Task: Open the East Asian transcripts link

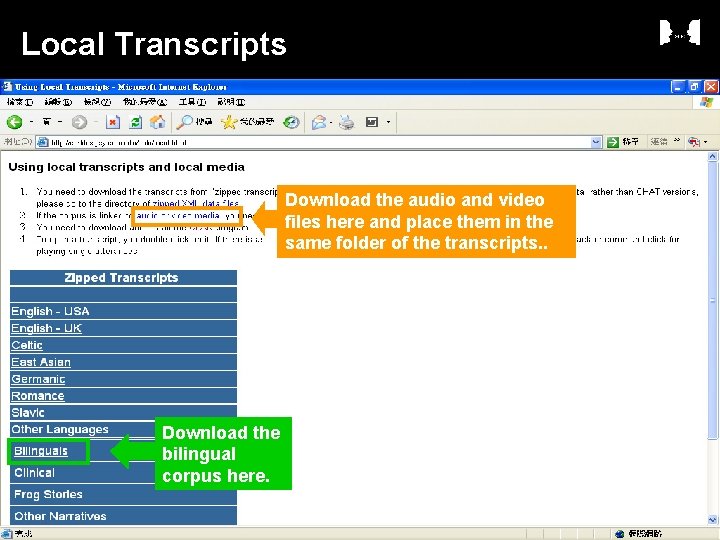Action: coord(41,362)
